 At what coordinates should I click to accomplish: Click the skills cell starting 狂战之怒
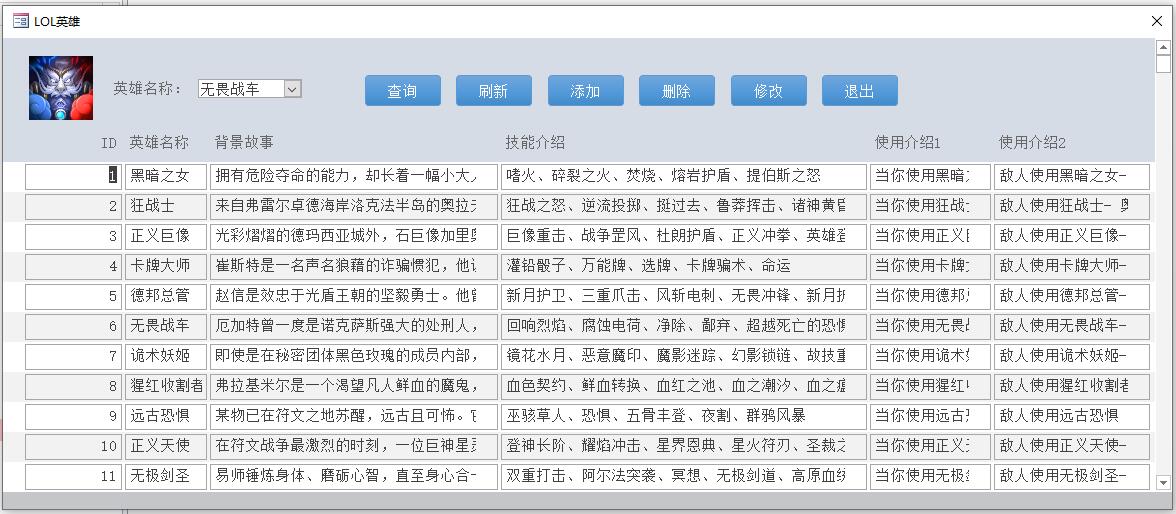[x=684, y=206]
